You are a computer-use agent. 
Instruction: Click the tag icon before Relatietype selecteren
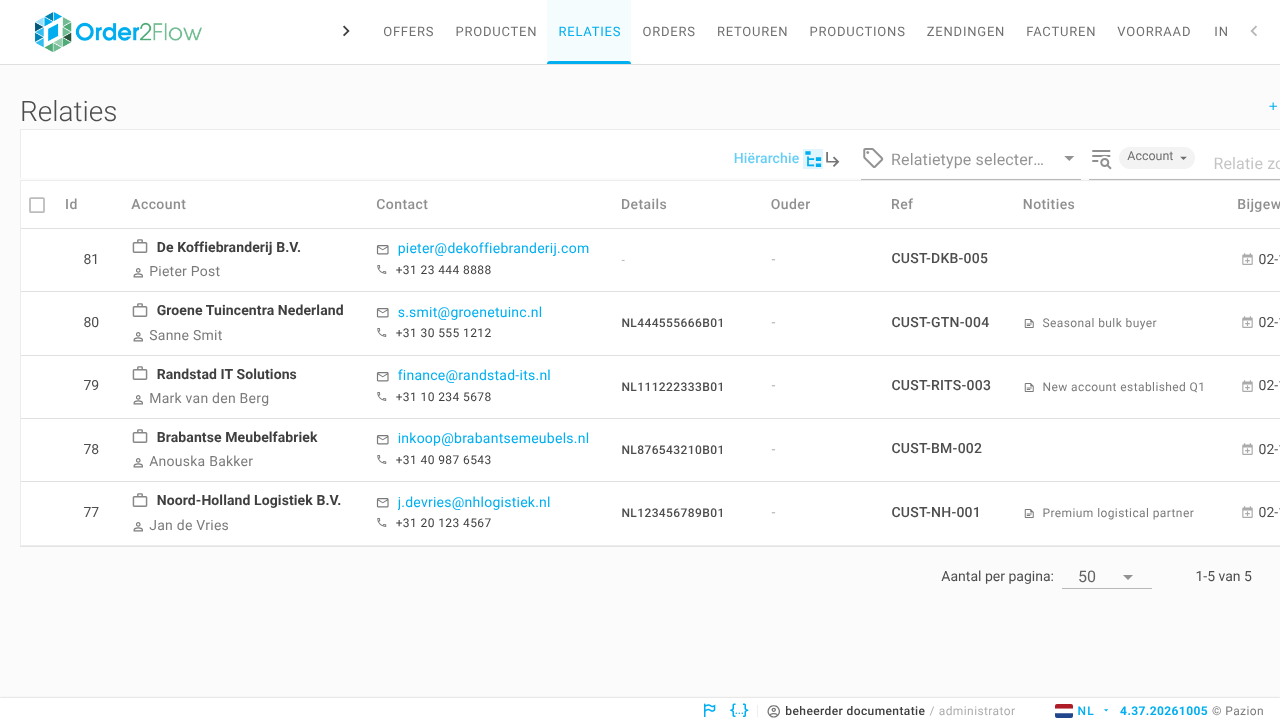[873, 158]
